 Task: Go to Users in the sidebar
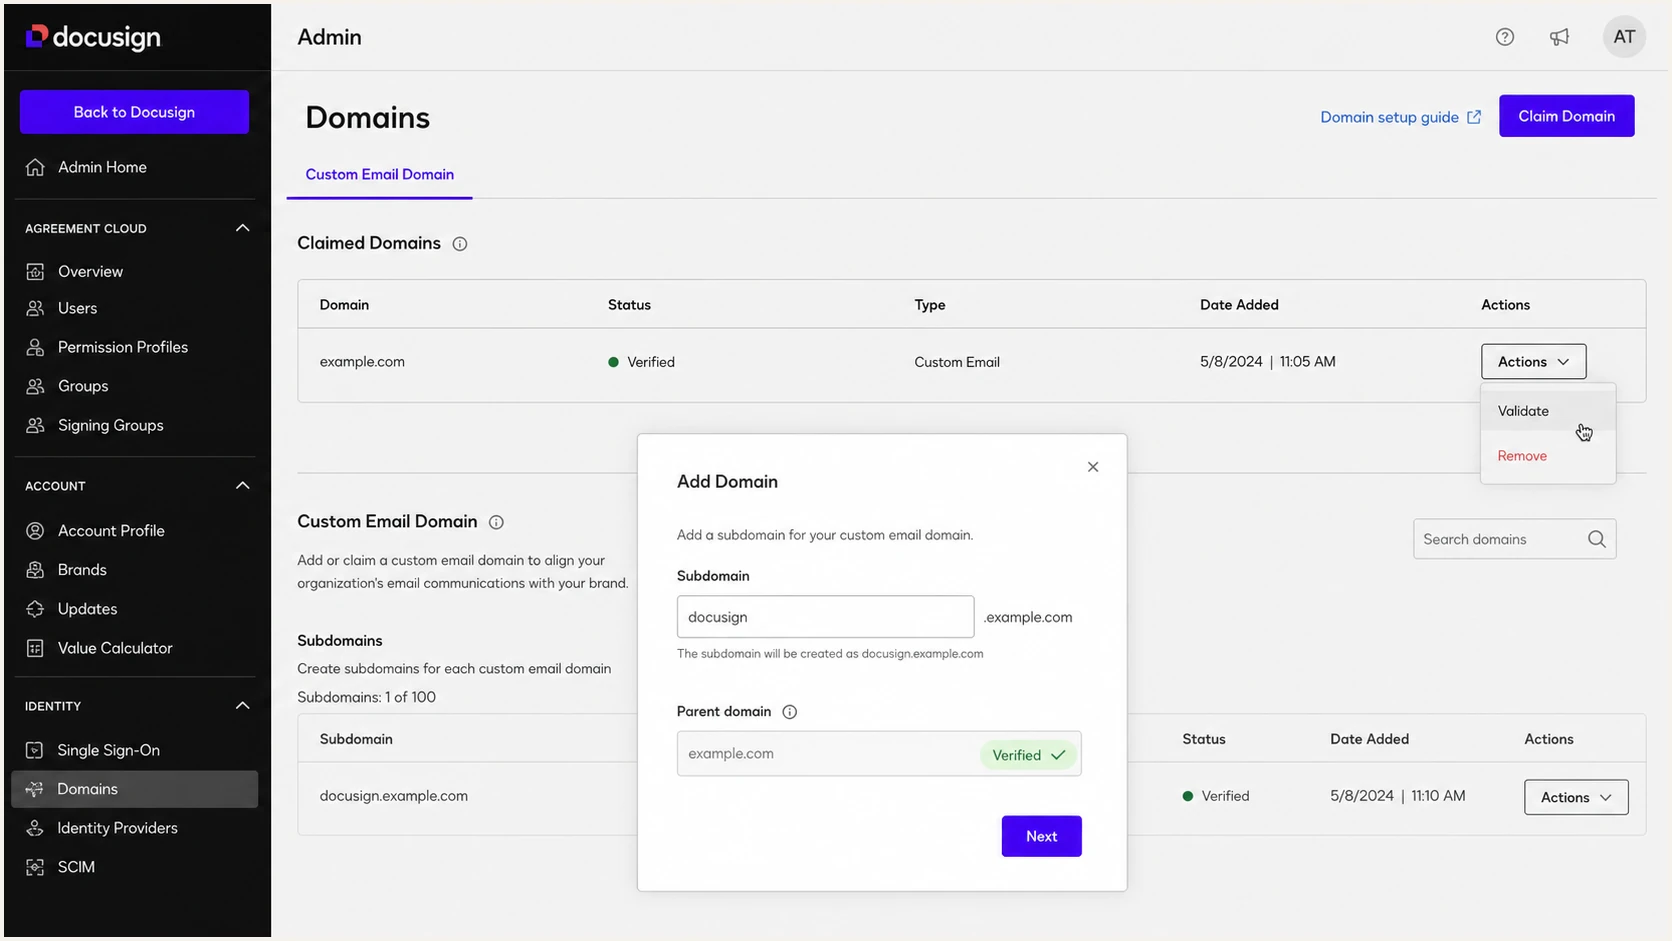pos(77,308)
